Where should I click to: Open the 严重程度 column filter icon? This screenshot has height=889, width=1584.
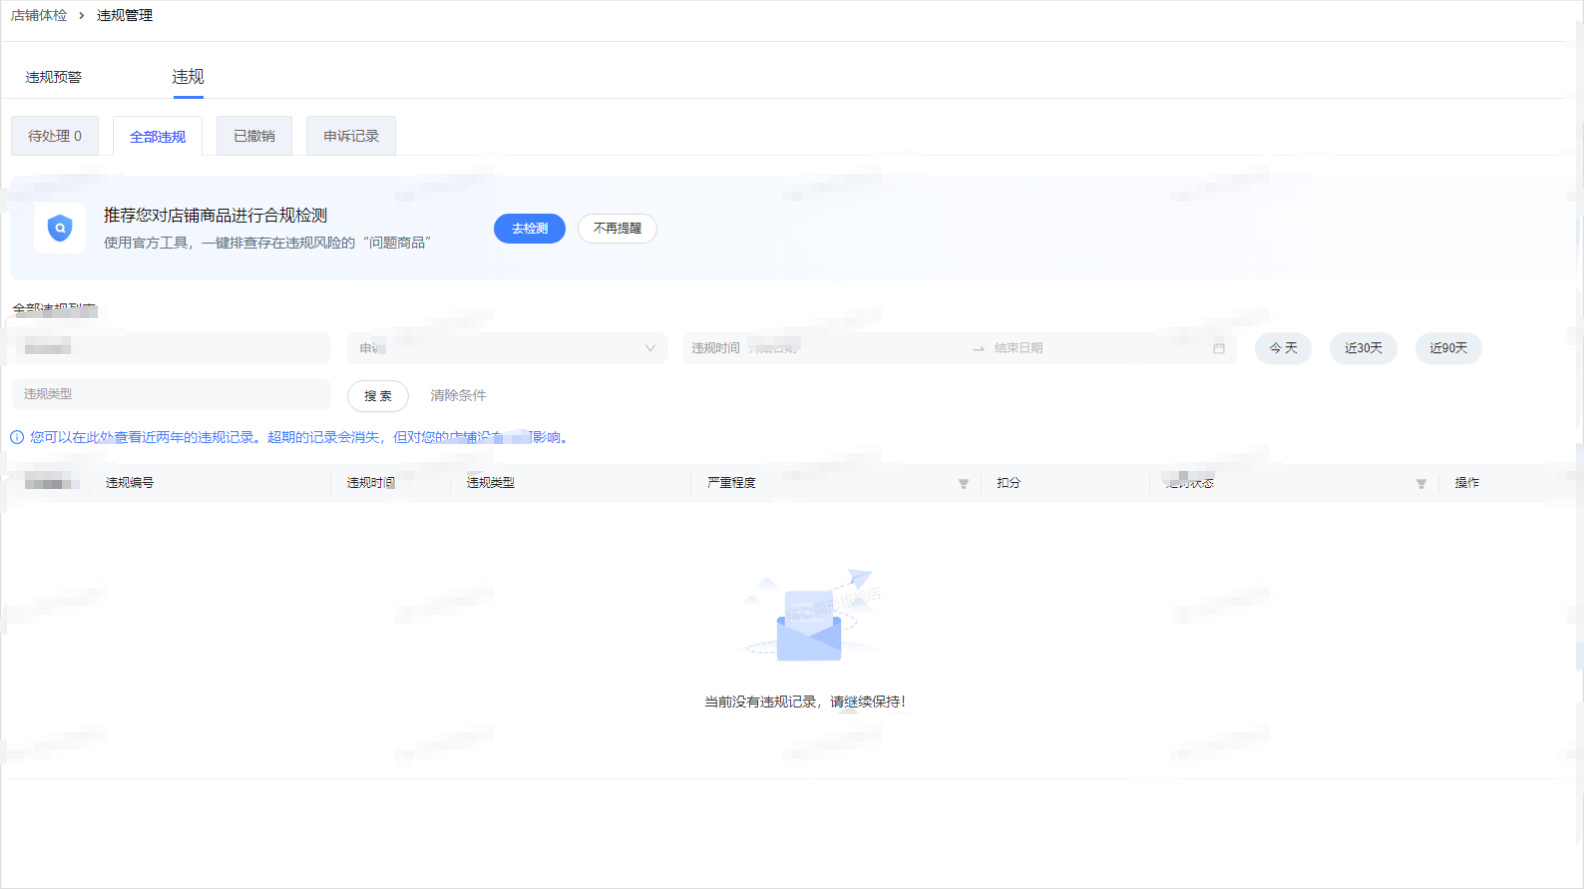click(963, 484)
